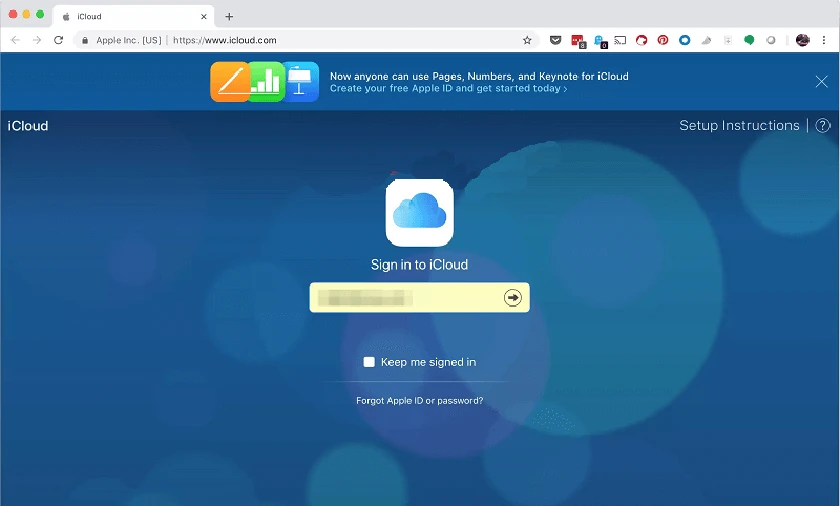Click the Numbers app icon in banner
Viewport: 840px width, 506px height.
tap(266, 82)
